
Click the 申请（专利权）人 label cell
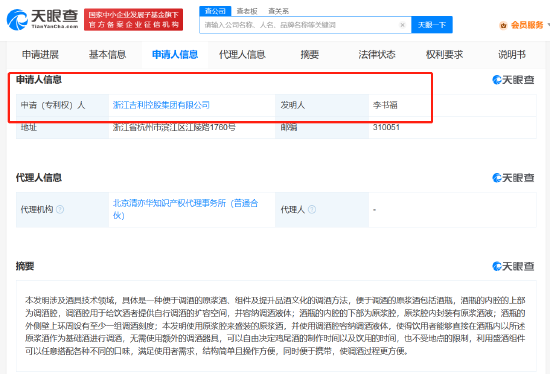[x=62, y=105]
